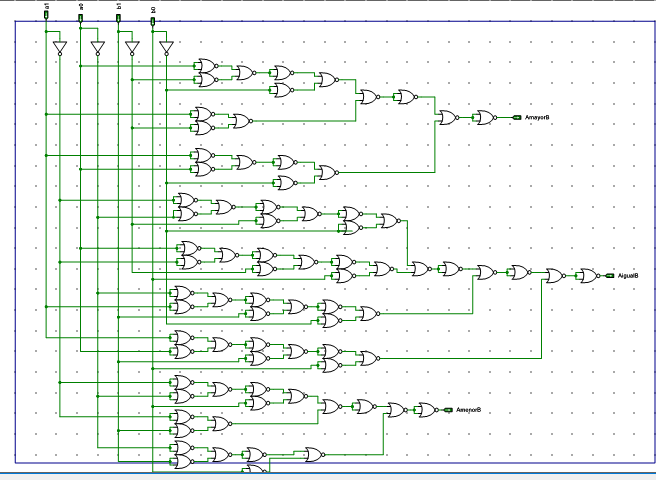Click the AmayorB output label text
The width and height of the screenshot is (656, 480).
click(x=538, y=118)
